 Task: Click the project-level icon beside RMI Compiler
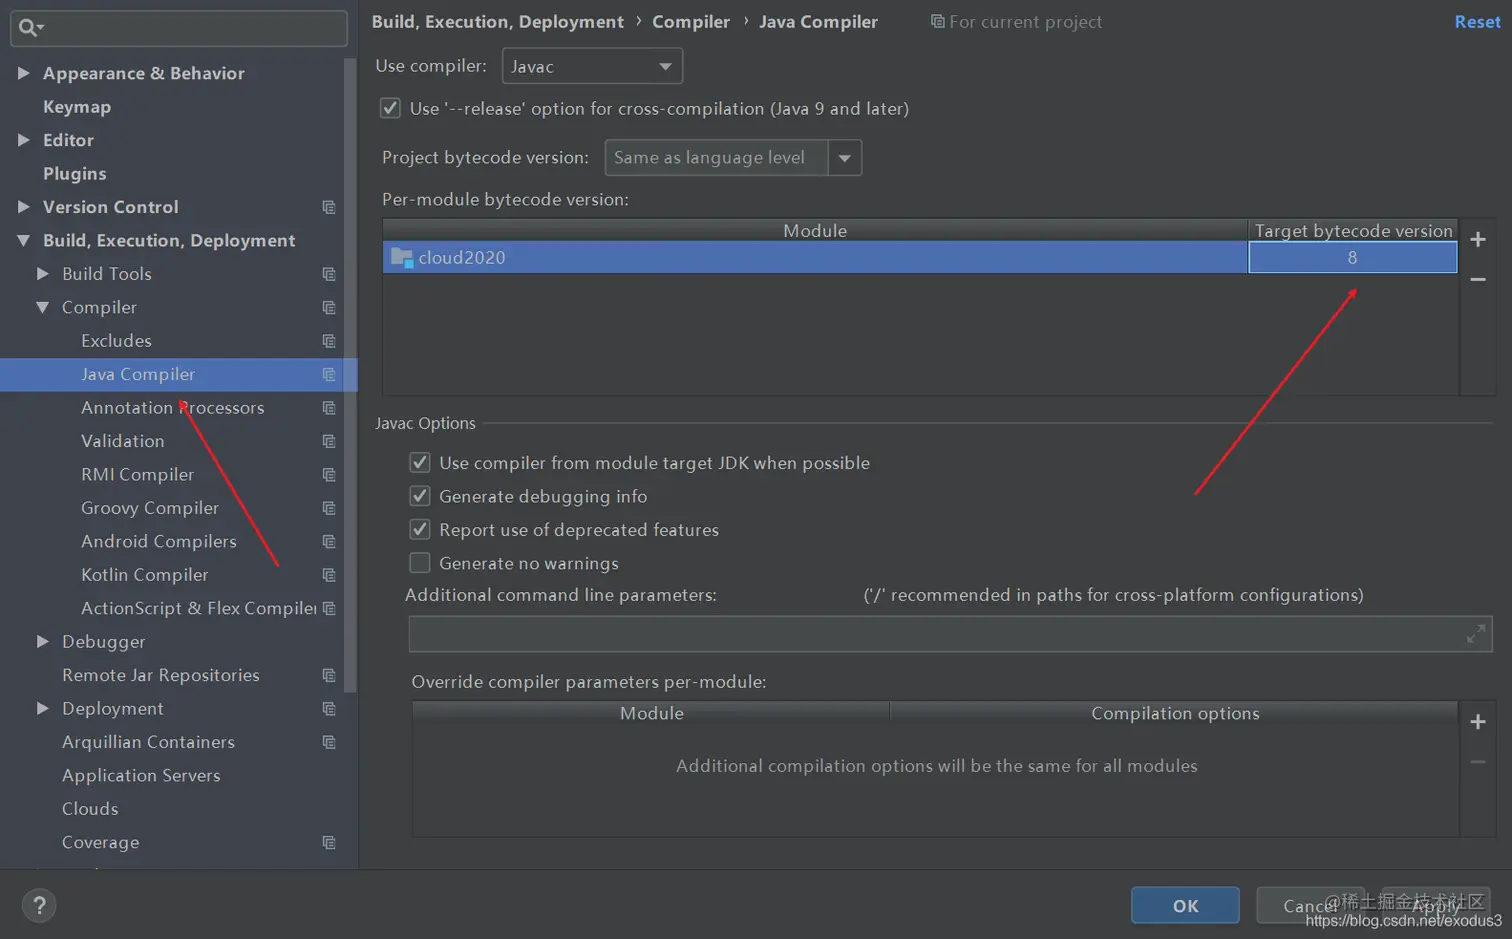328,475
